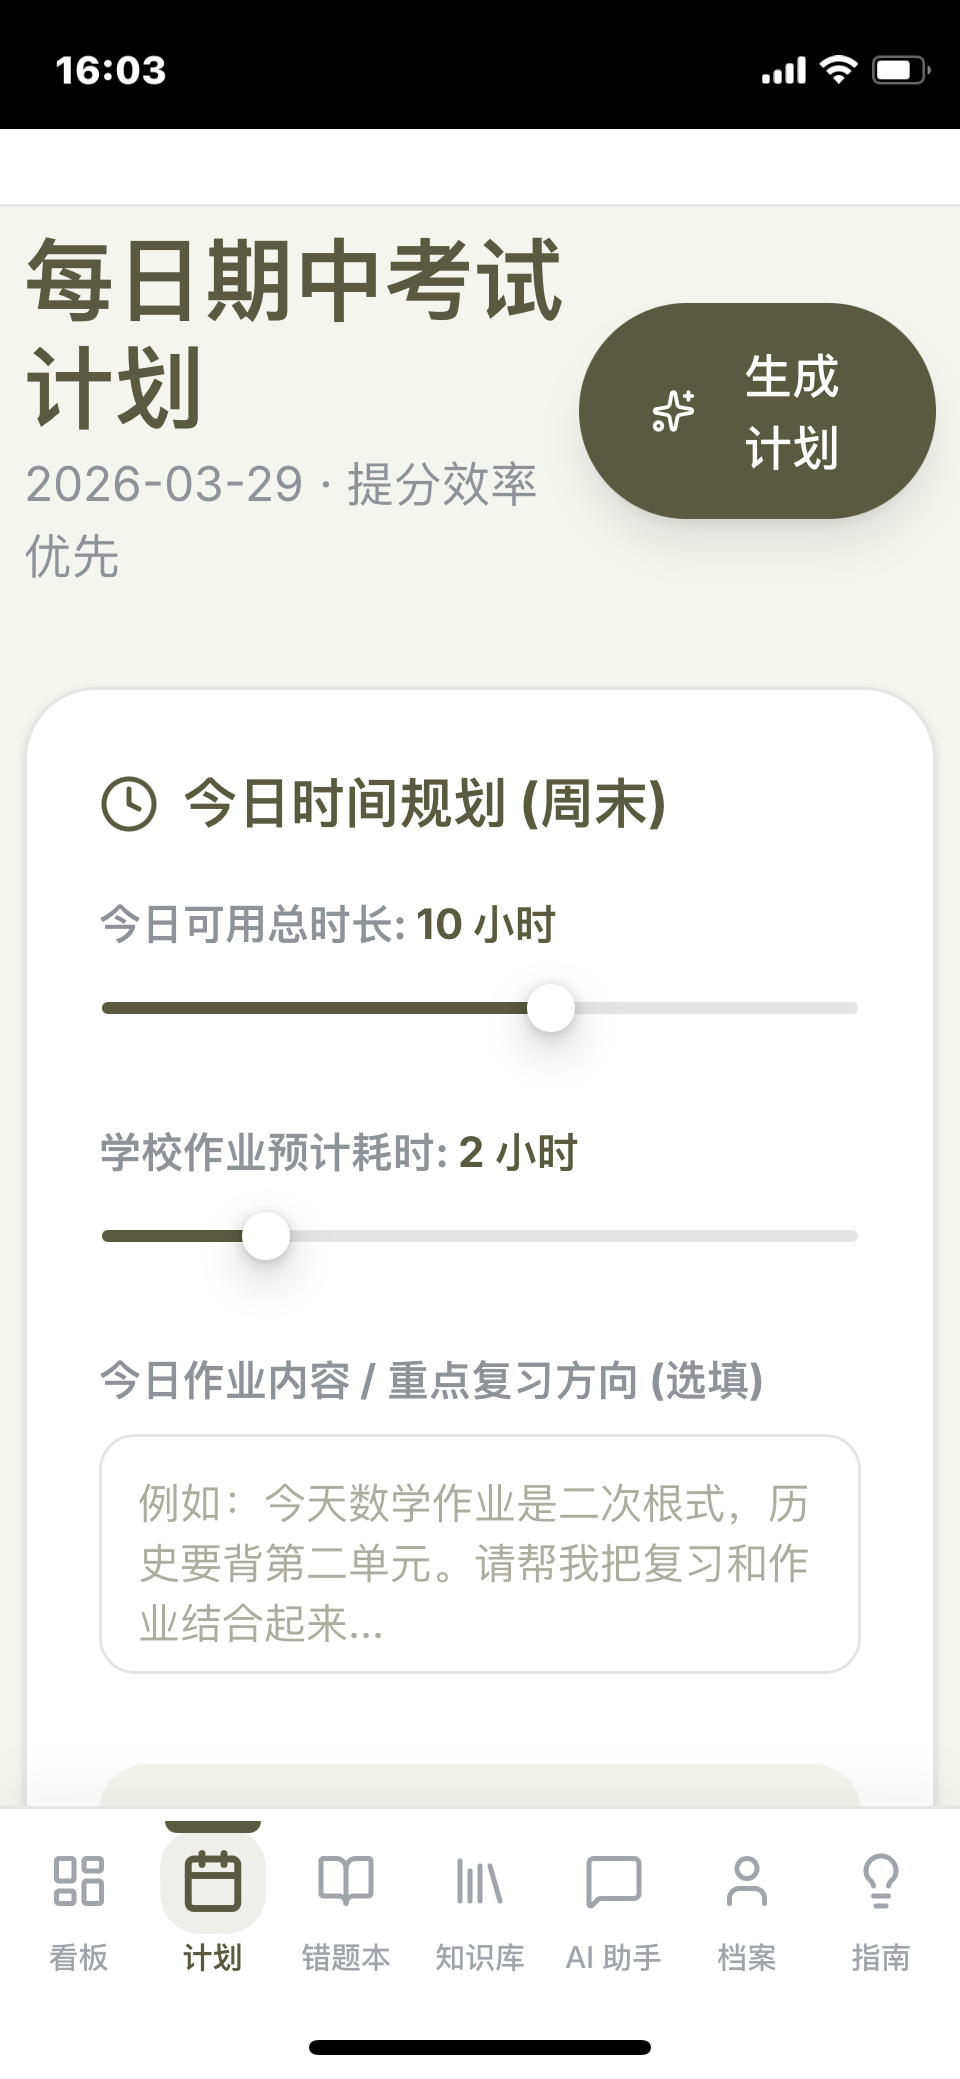960x2079 pixels.
Task: Click the 今日可用总时长 slider handle
Action: (x=551, y=1008)
